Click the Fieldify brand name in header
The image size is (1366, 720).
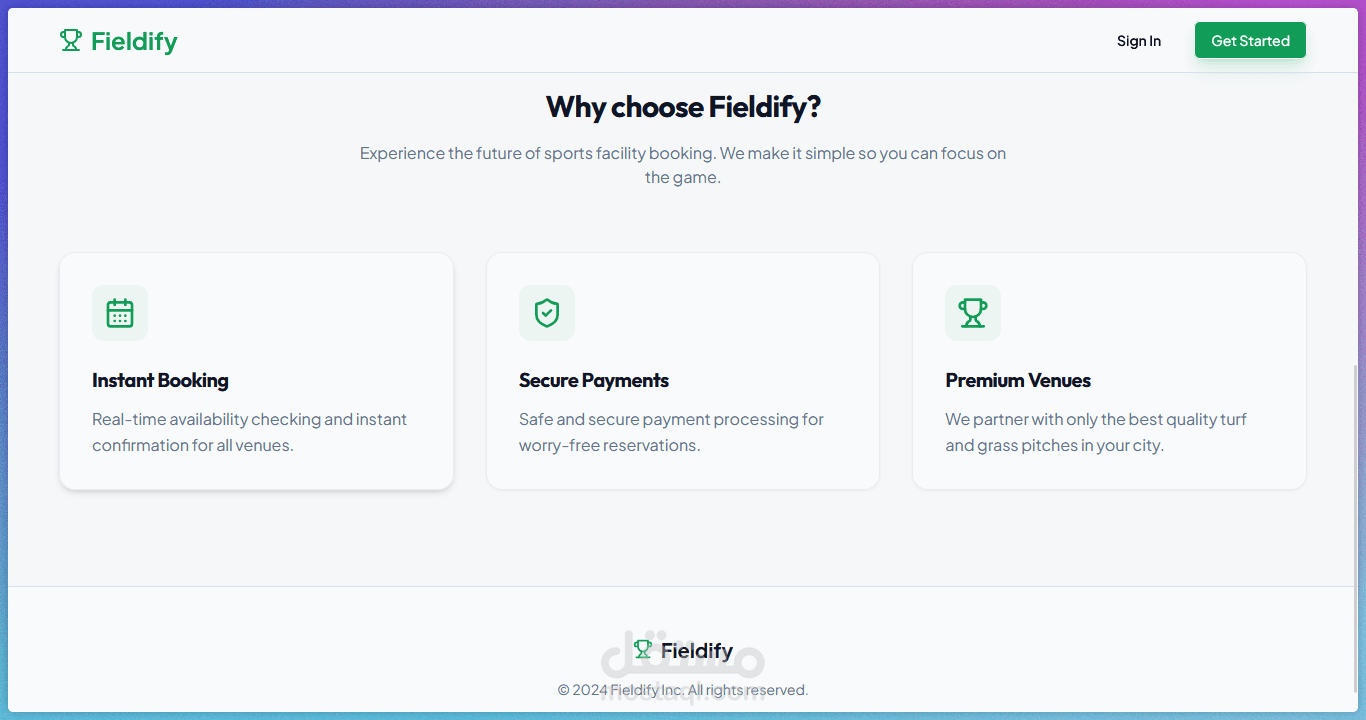click(x=134, y=41)
